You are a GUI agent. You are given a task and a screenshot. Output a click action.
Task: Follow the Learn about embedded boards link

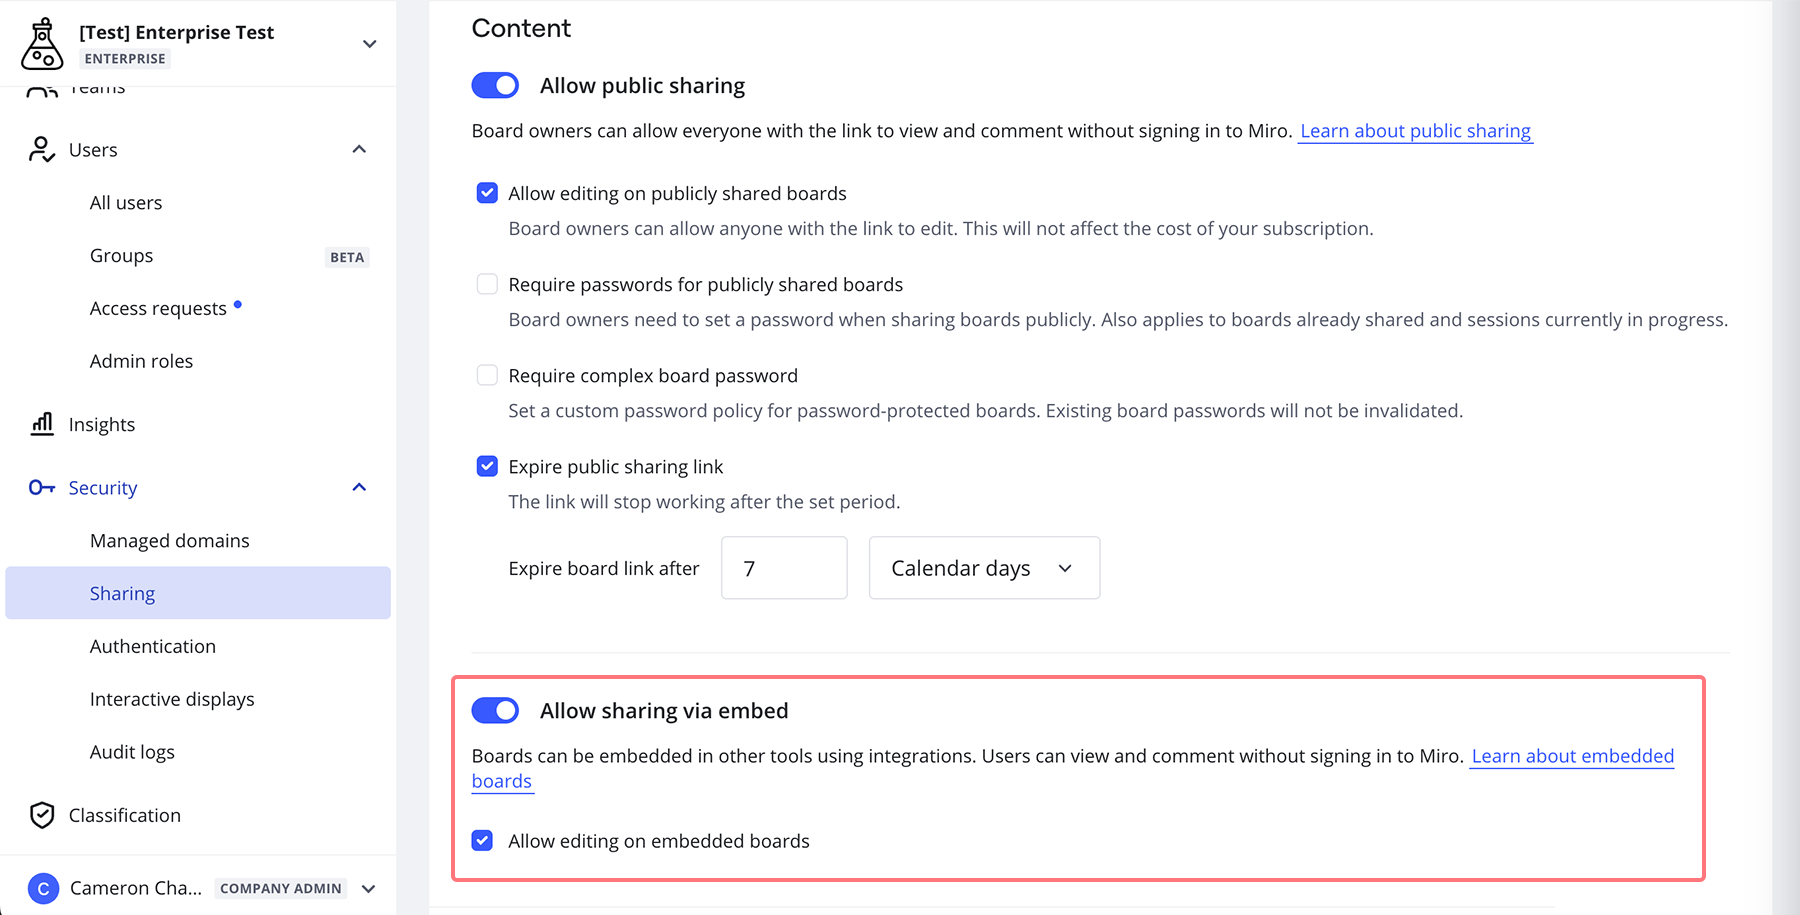tap(1572, 757)
